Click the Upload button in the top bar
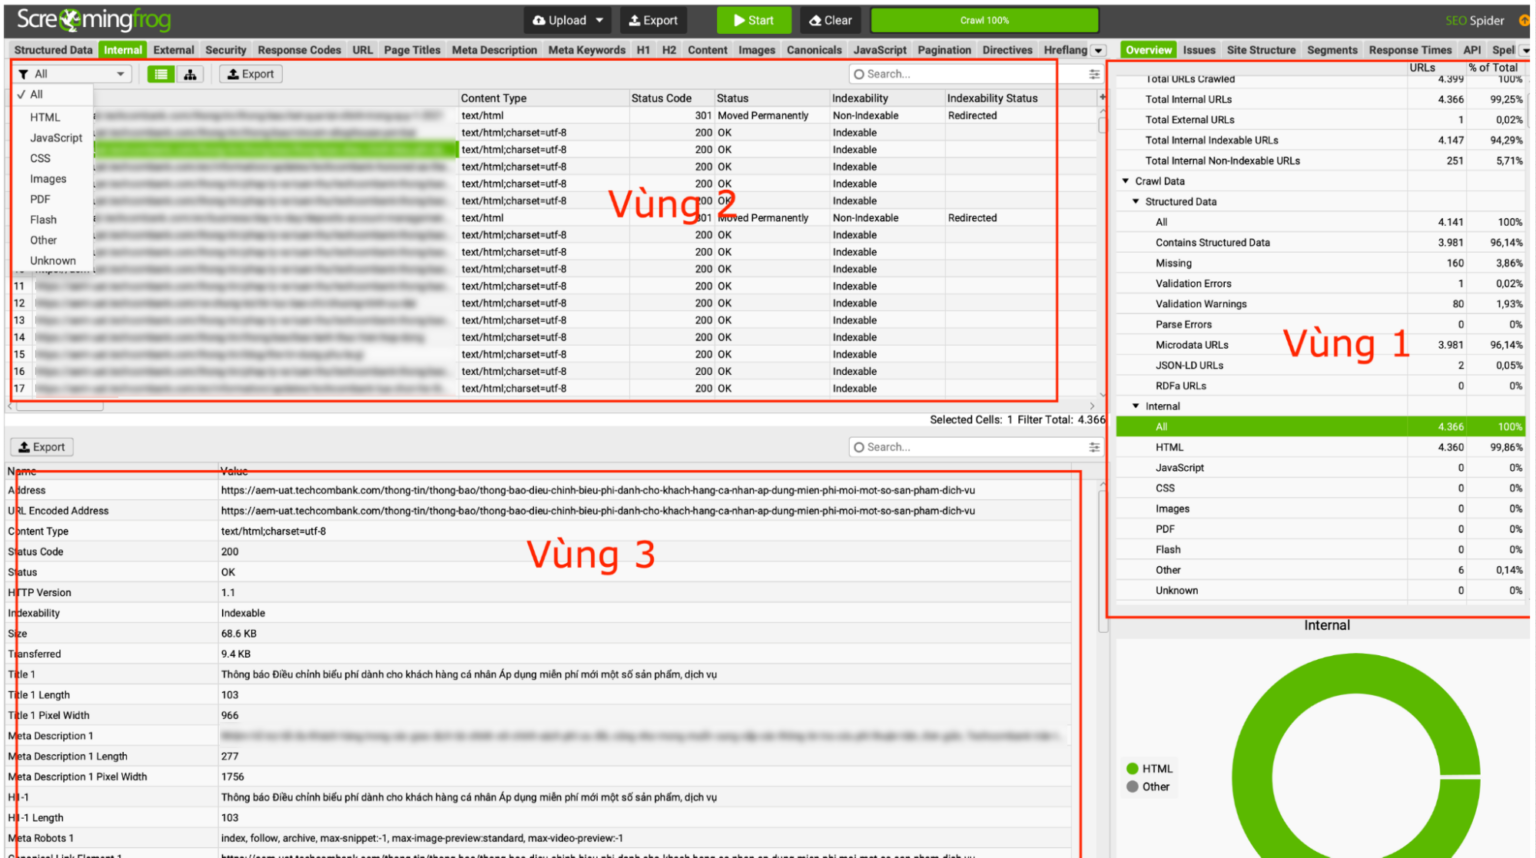Viewport: 1536px width, 858px height. [x=567, y=19]
